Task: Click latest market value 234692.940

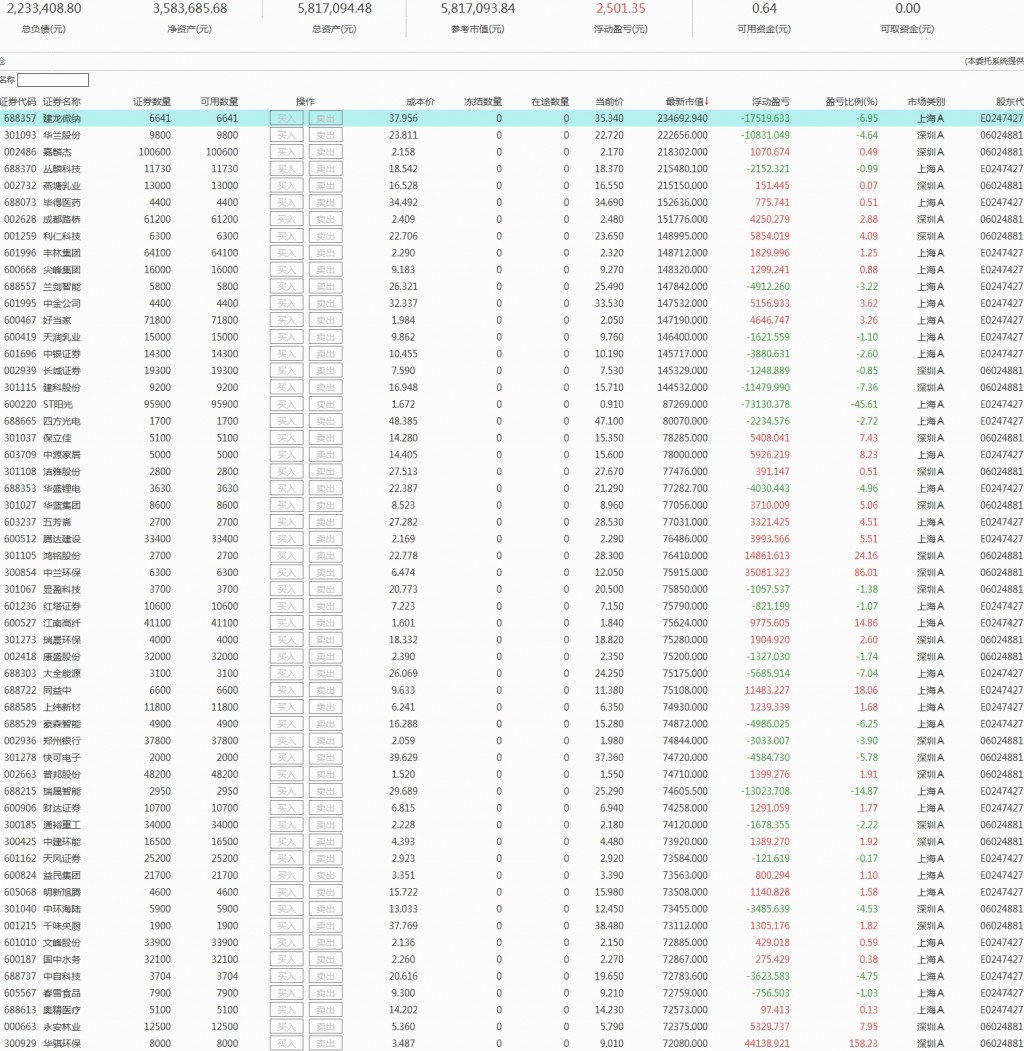Action: (x=682, y=118)
